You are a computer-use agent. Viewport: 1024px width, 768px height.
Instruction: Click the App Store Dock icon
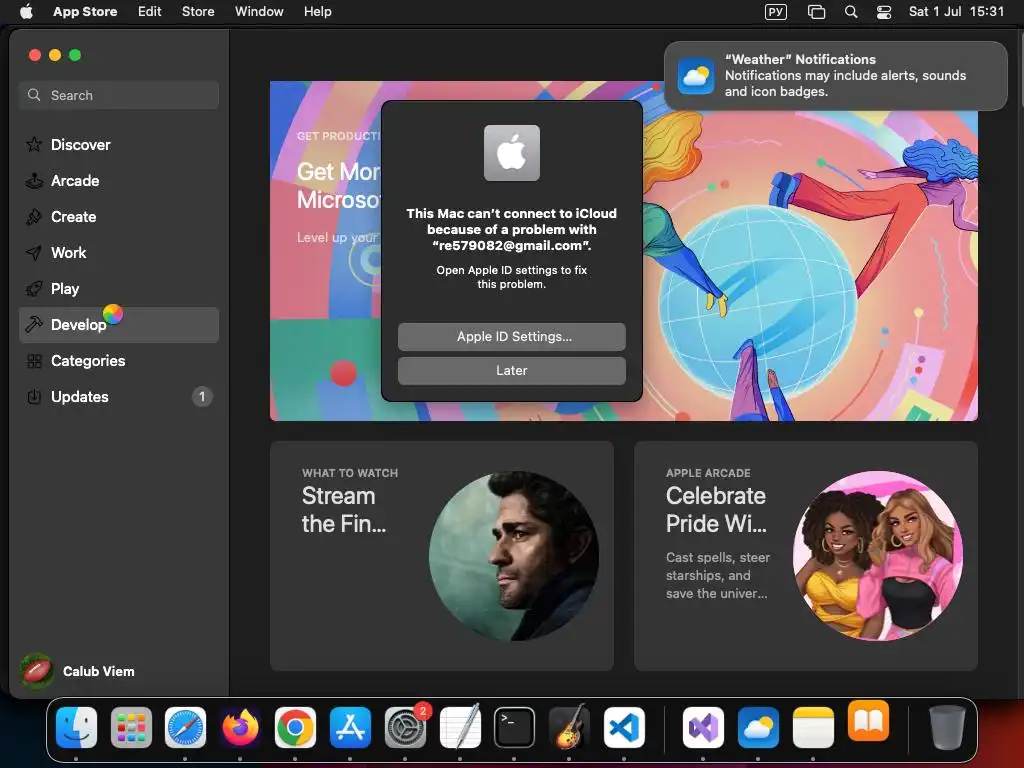(x=350, y=727)
